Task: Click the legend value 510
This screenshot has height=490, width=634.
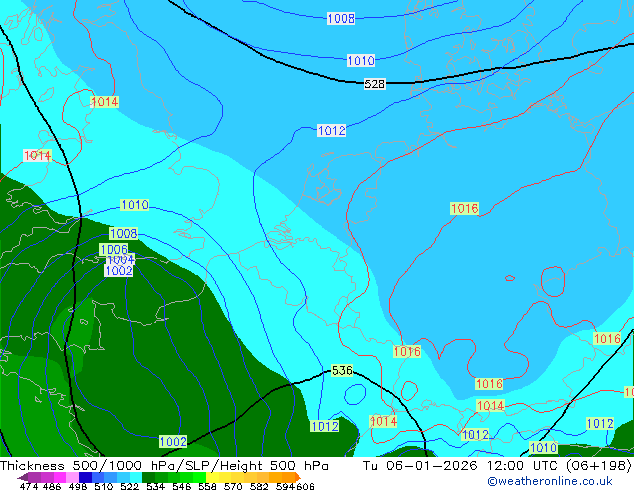Action: coord(104,486)
